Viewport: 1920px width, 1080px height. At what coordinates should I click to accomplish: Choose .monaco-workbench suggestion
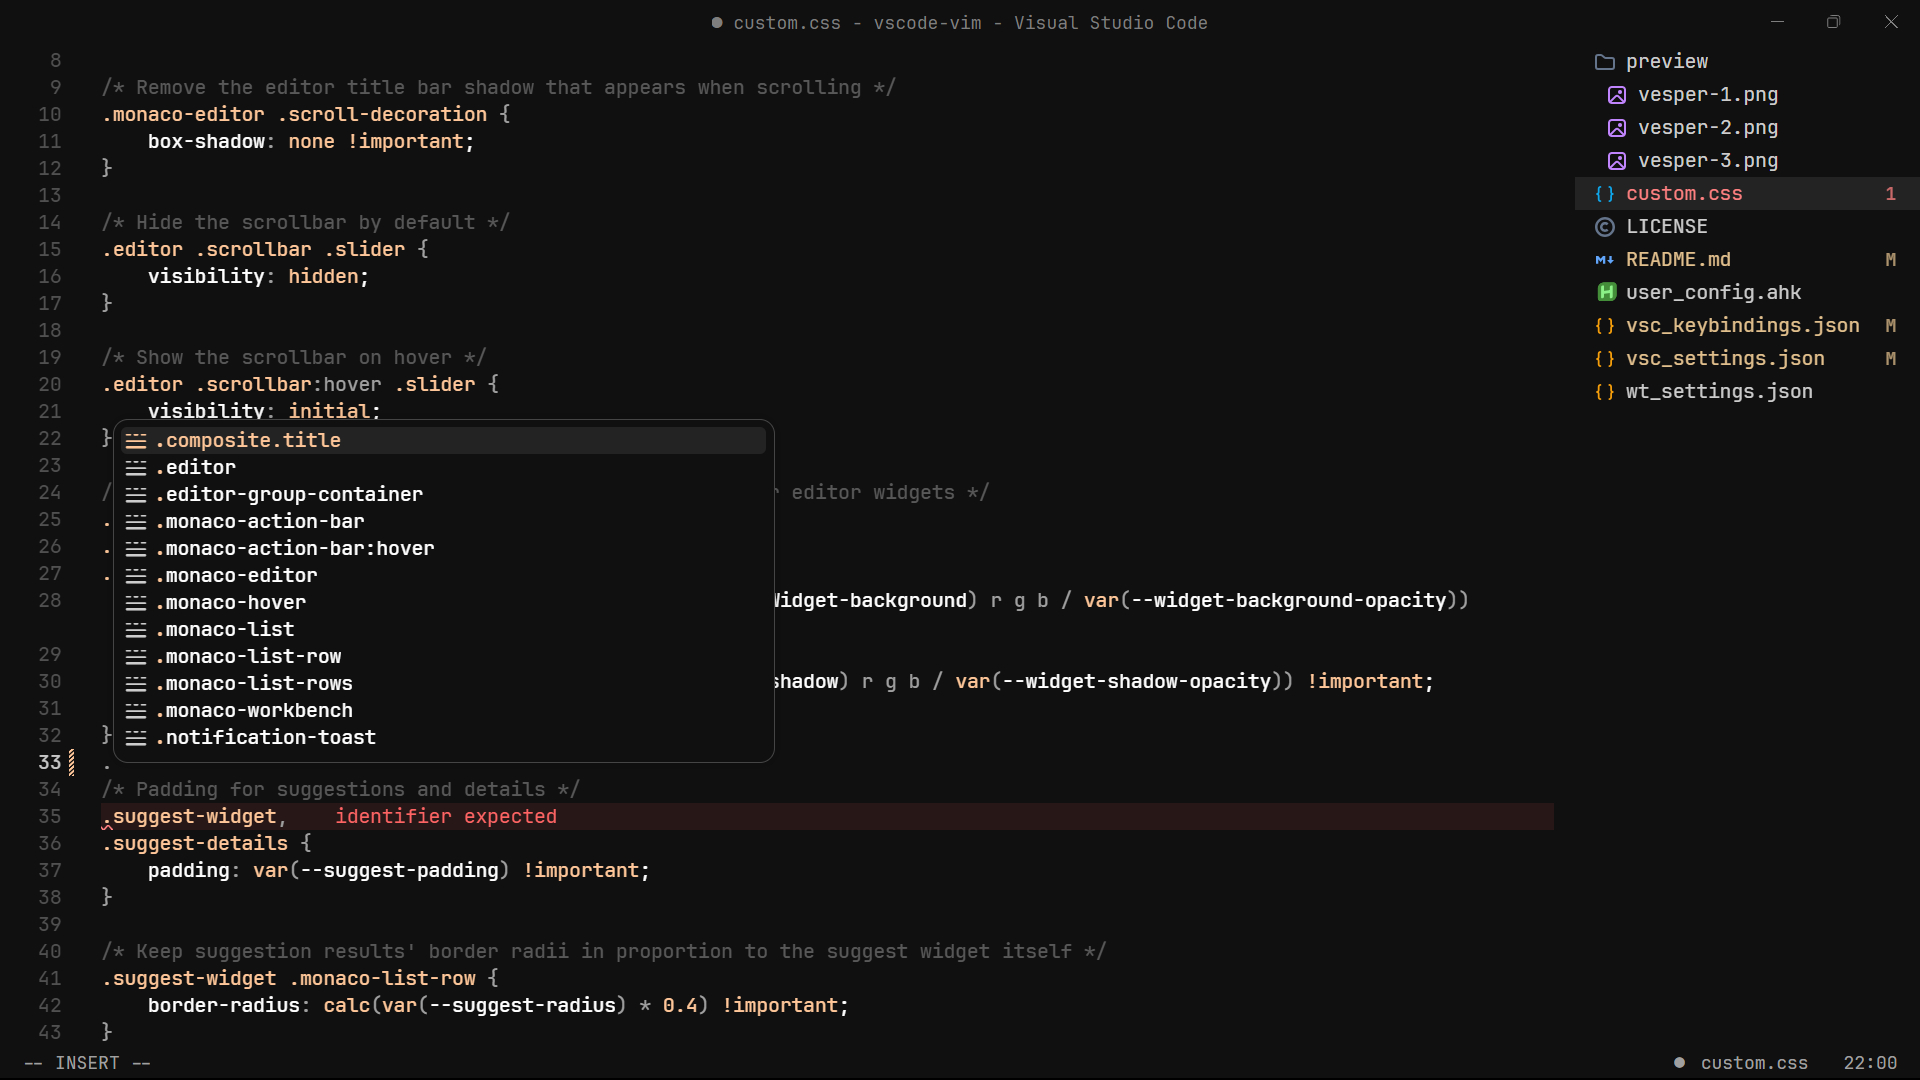tap(443, 711)
